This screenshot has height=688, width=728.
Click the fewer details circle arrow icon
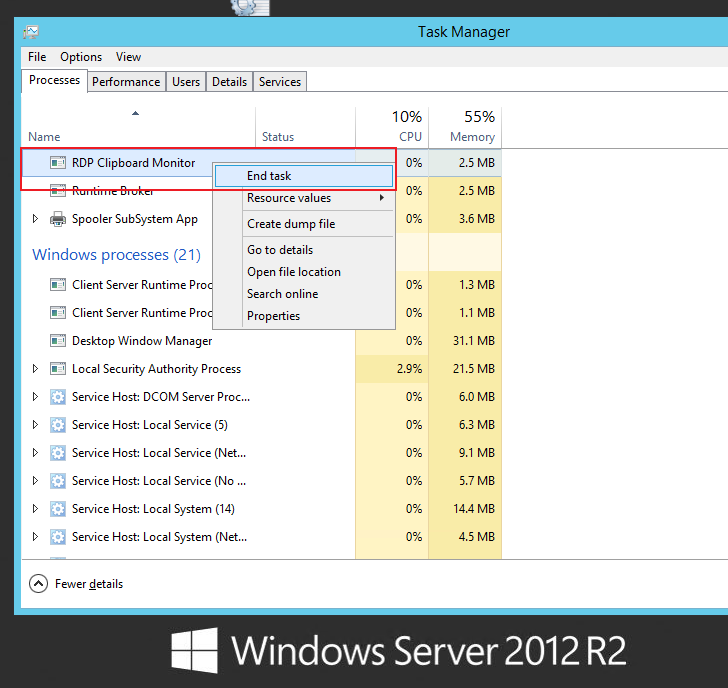click(39, 584)
